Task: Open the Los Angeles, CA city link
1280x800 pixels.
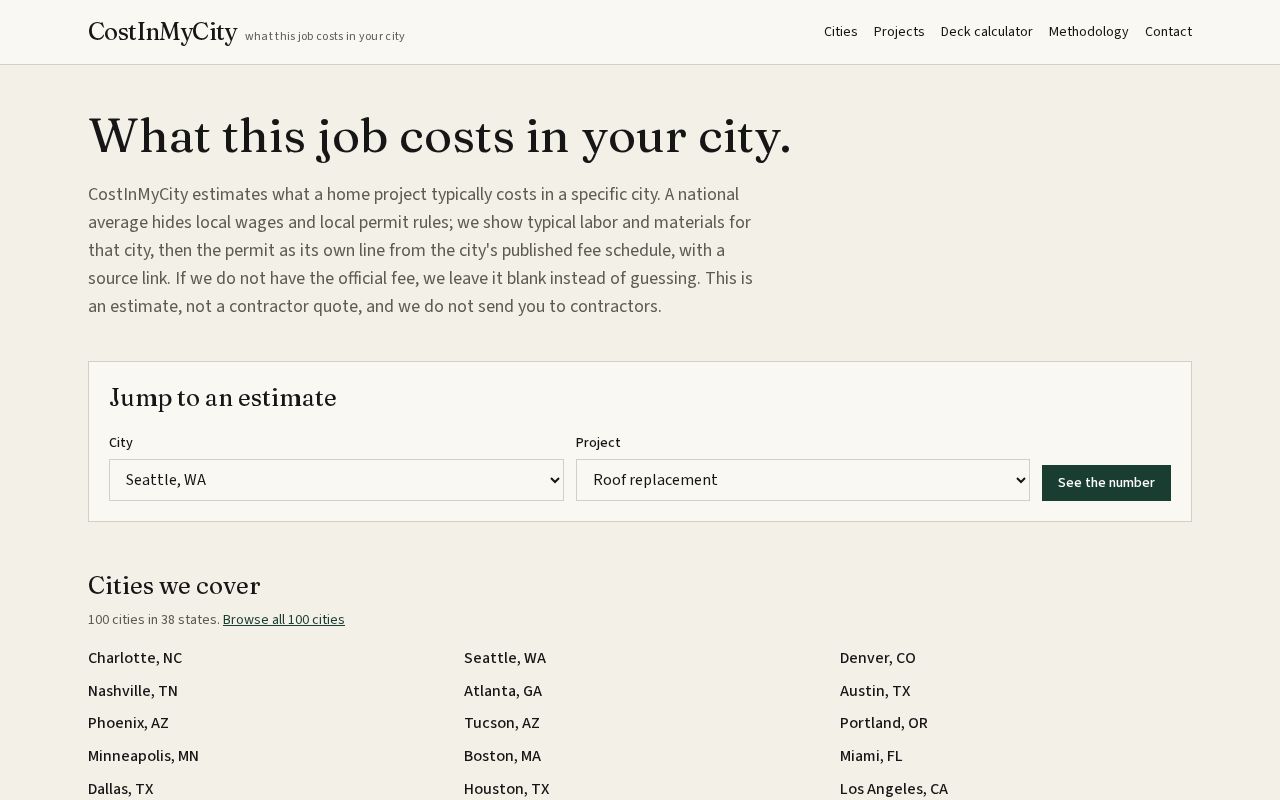Action: point(894,789)
